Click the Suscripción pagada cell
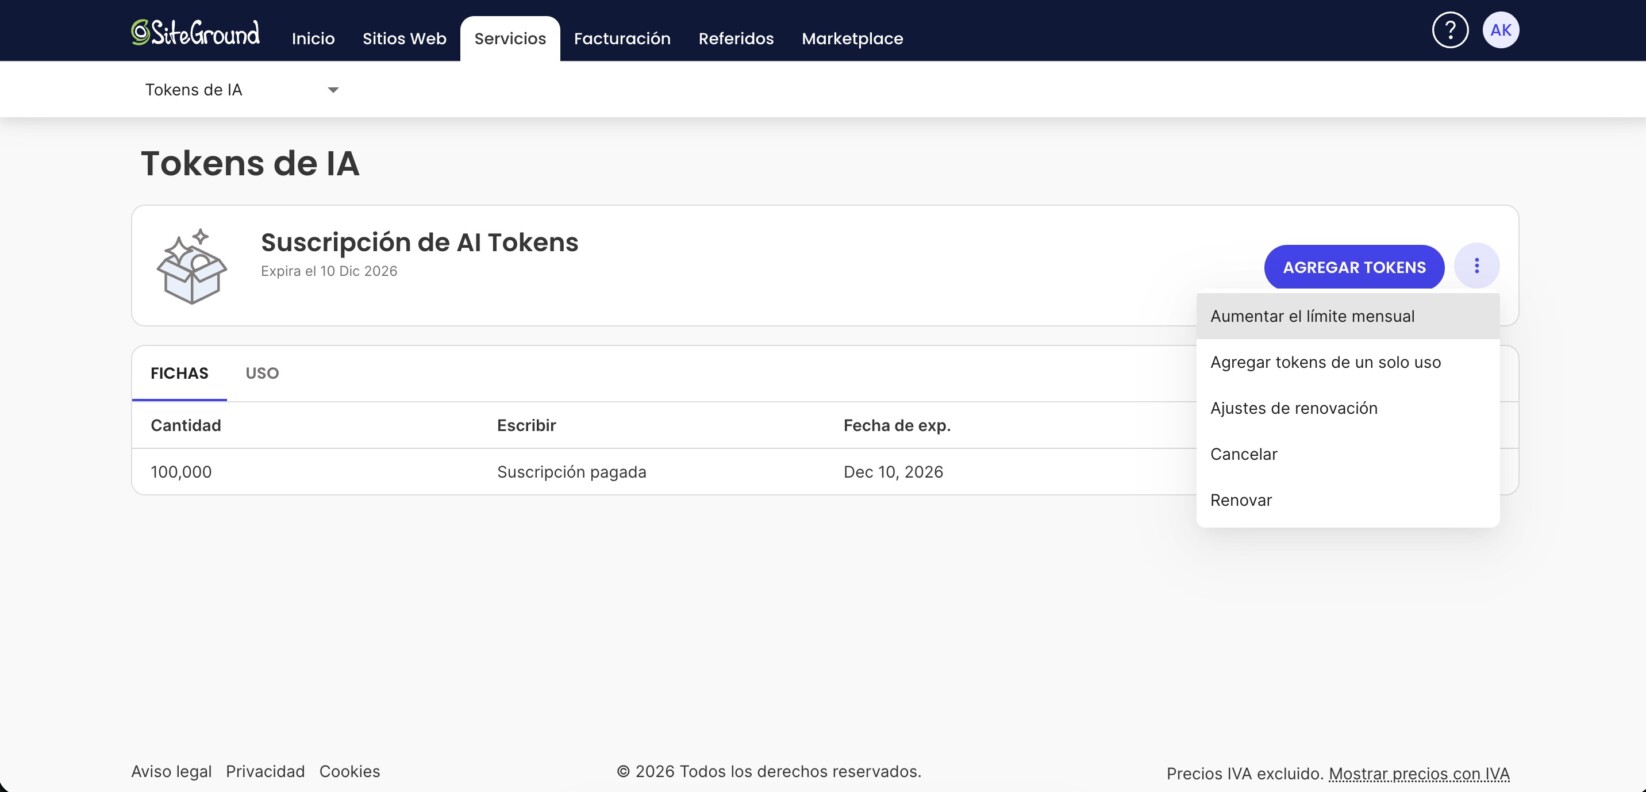The image size is (1646, 792). pos(572,472)
